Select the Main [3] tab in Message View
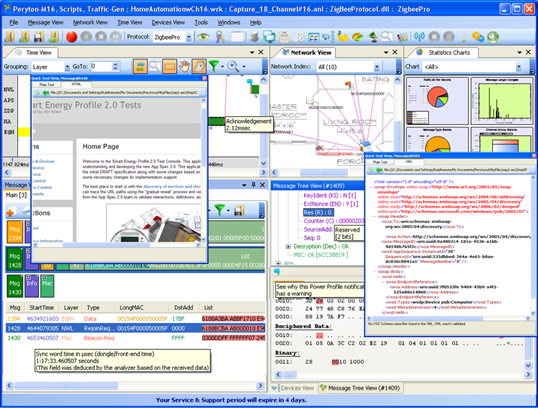Screen dimensions: 538x408 tap(16, 195)
